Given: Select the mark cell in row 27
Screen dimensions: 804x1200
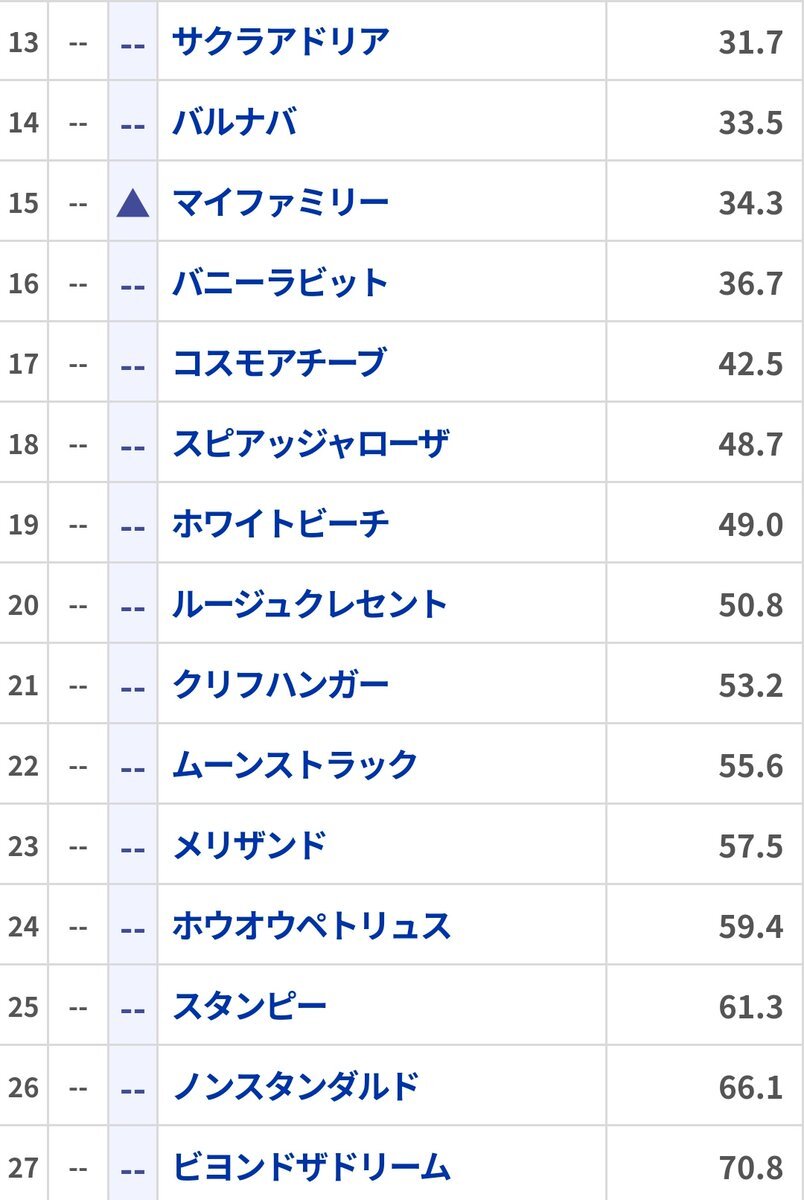Looking at the screenshot, I should pos(133,1167).
